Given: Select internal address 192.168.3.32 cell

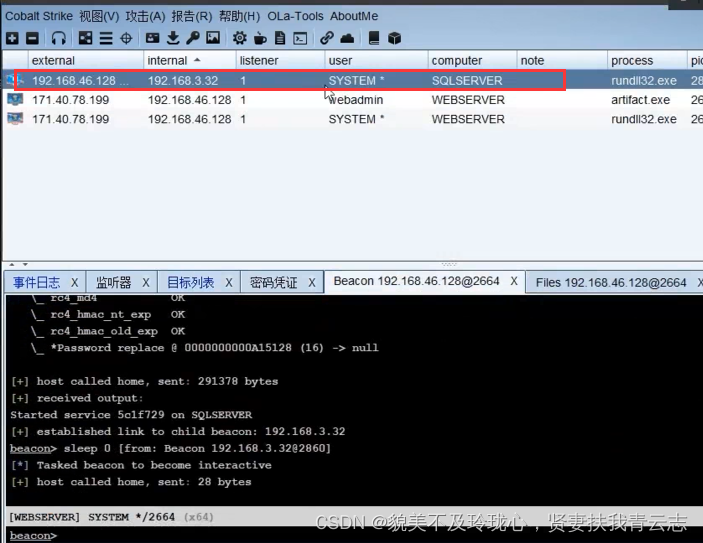Looking at the screenshot, I should coord(183,80).
